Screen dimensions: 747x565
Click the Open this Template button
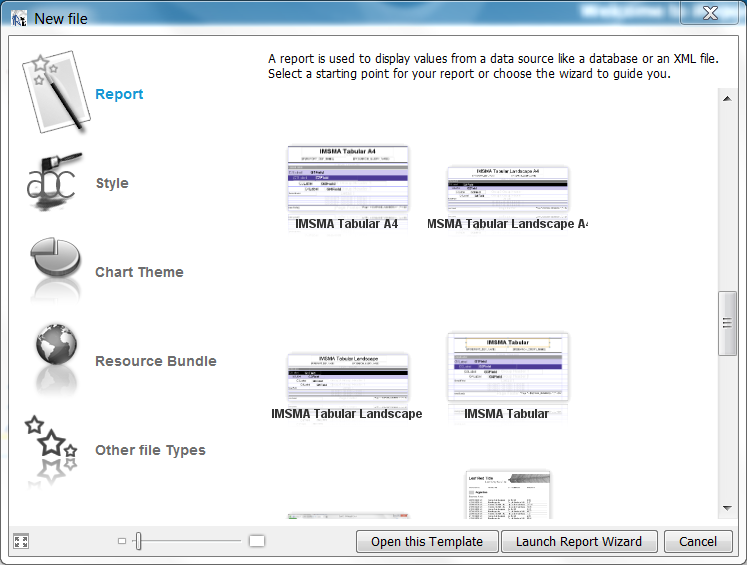click(x=427, y=541)
